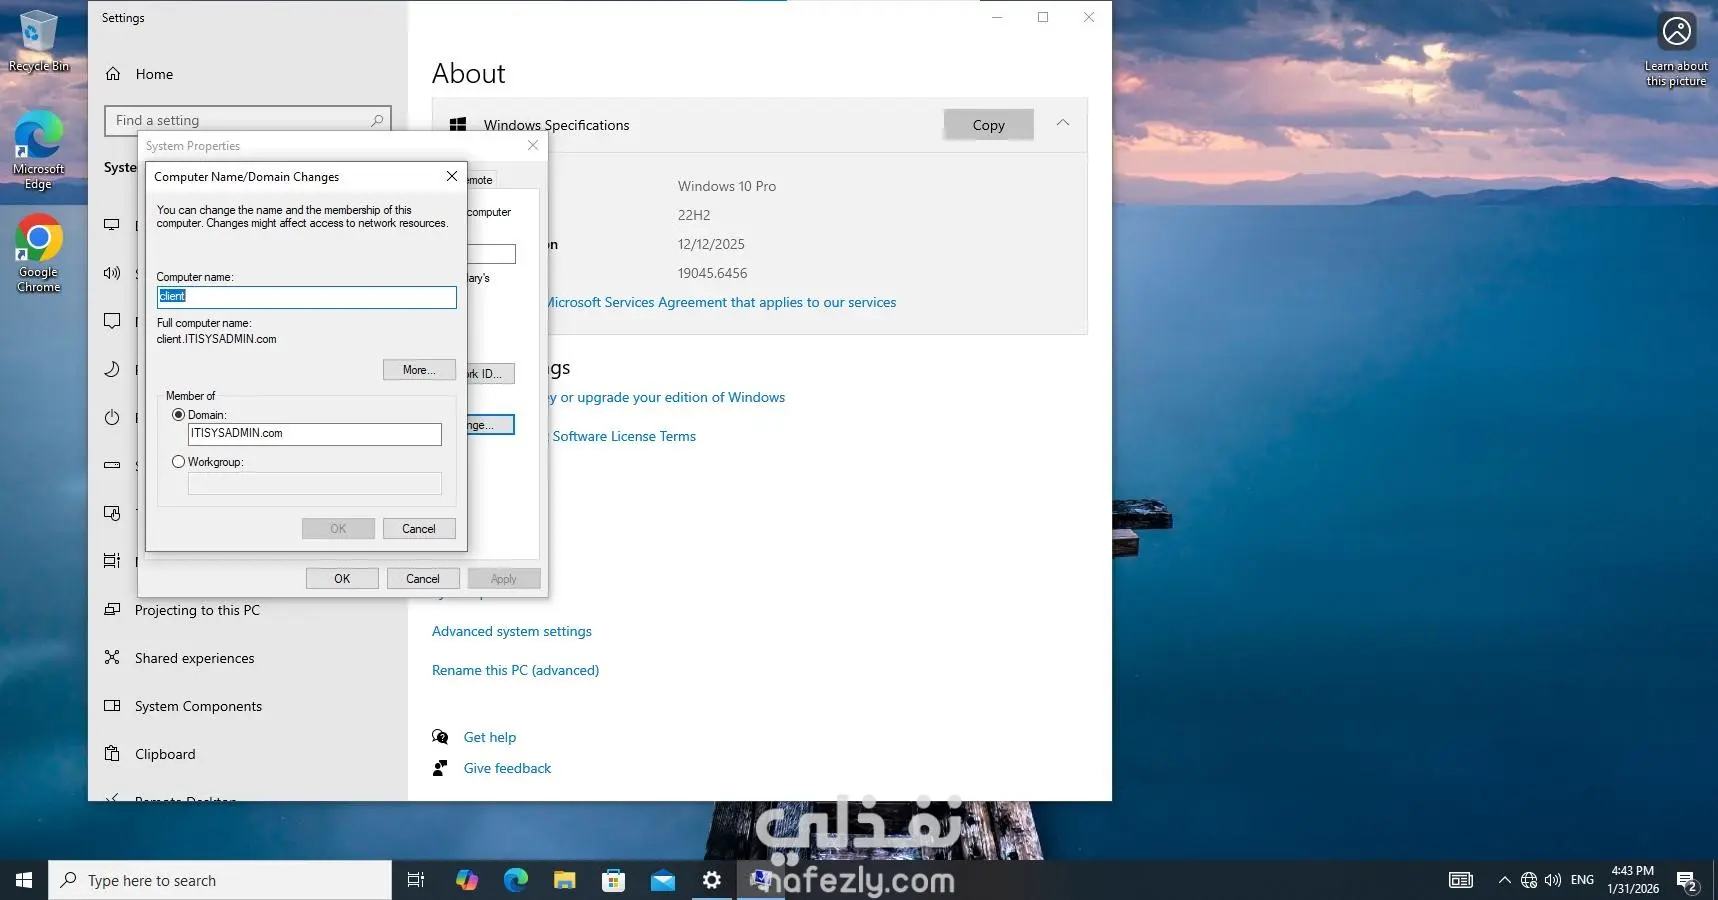Select the Power icon in Settings sidebar

pyautogui.click(x=112, y=417)
